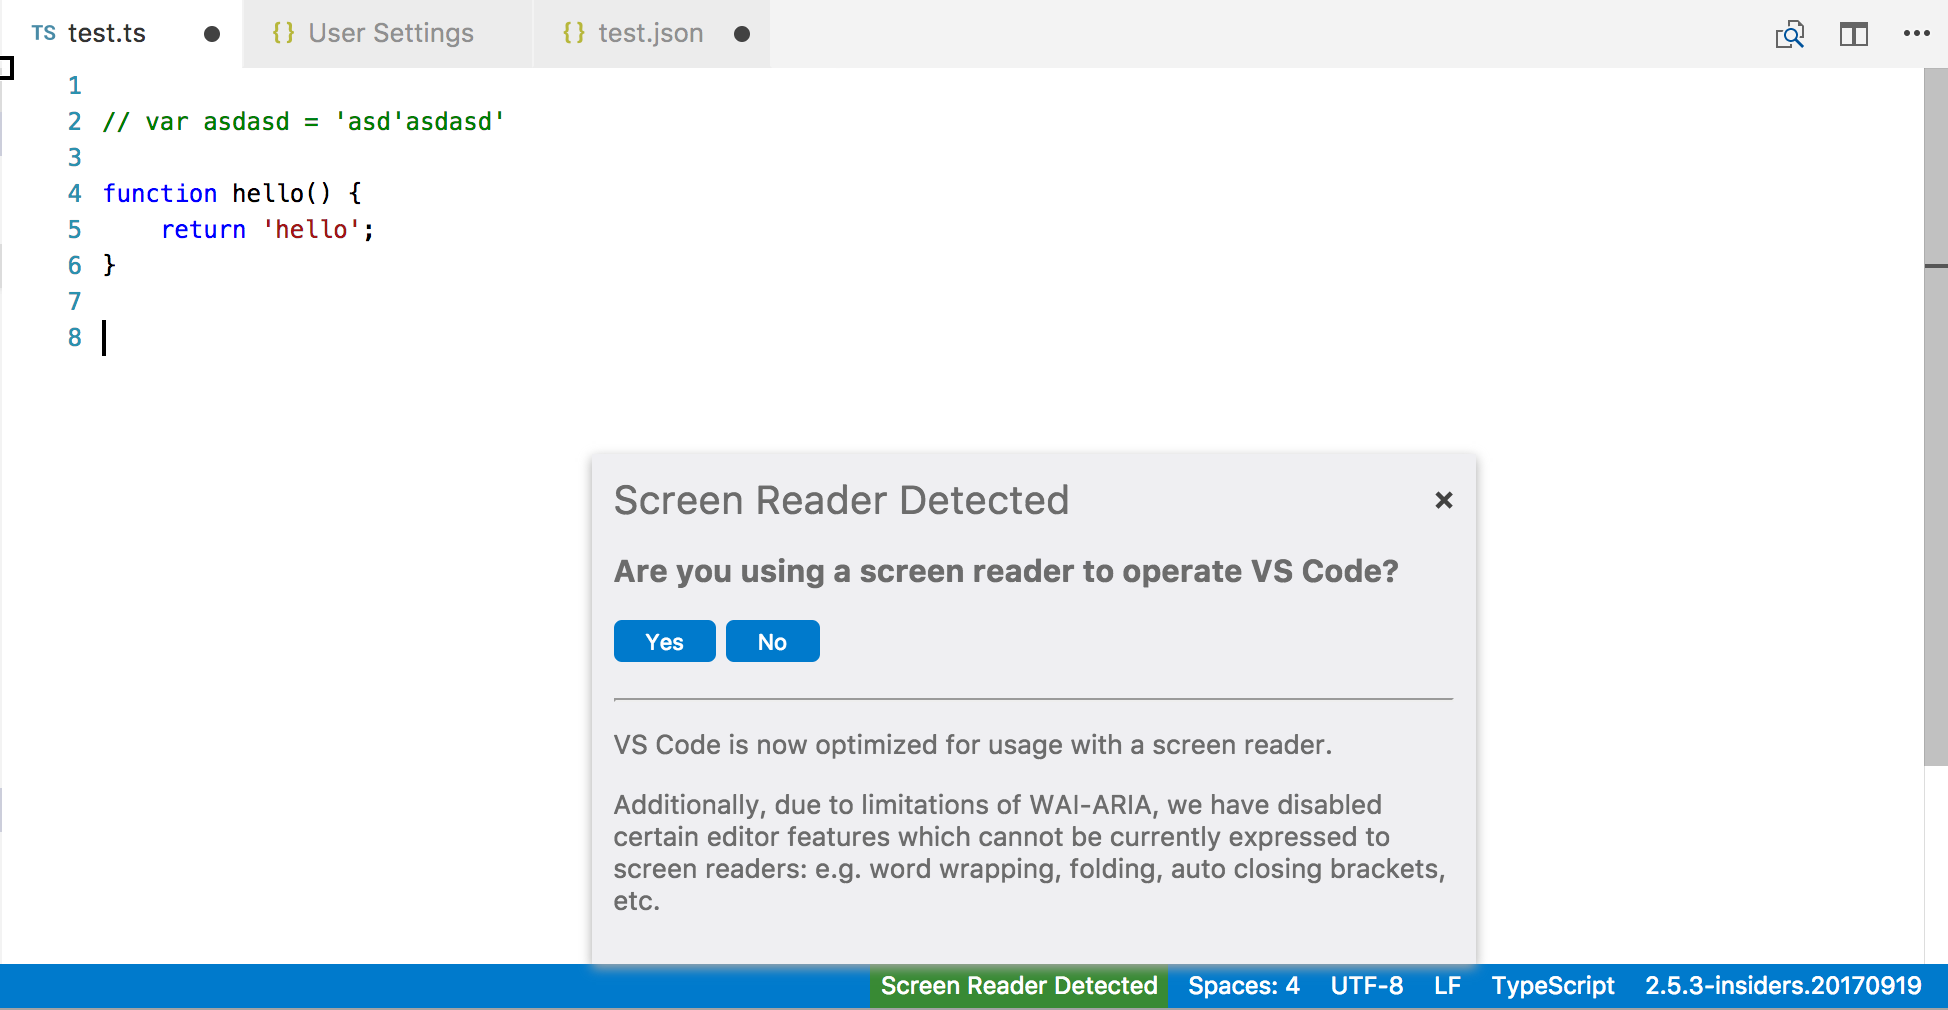
Task: Click the unsaved dot on the test.json tab
Action: coord(742,34)
